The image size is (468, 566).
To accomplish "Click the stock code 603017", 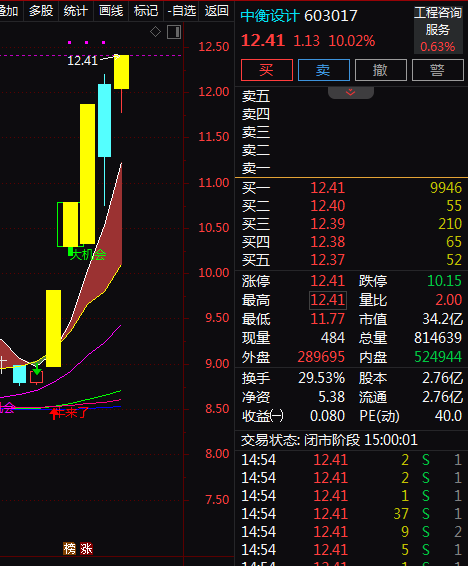I will click(x=331, y=16).
